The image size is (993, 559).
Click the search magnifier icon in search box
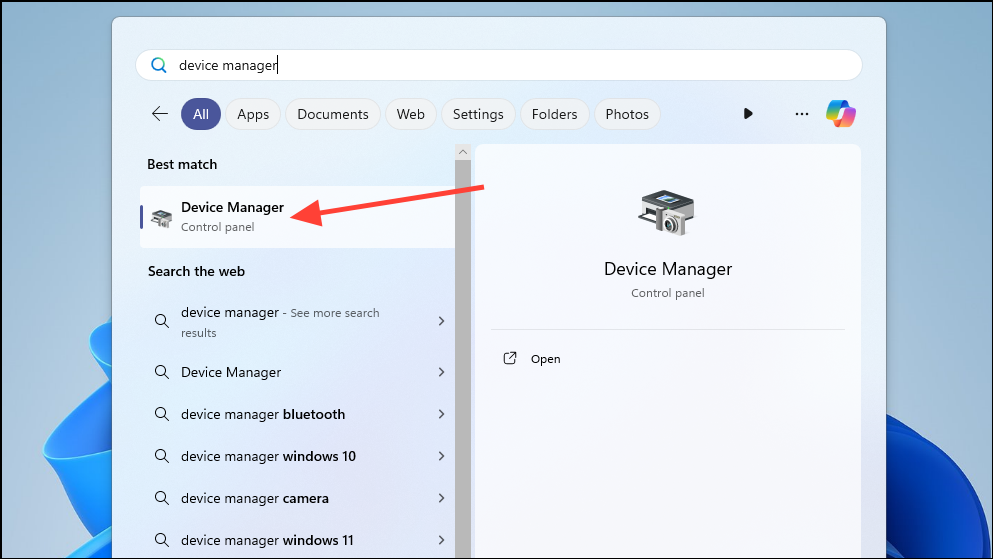point(158,65)
